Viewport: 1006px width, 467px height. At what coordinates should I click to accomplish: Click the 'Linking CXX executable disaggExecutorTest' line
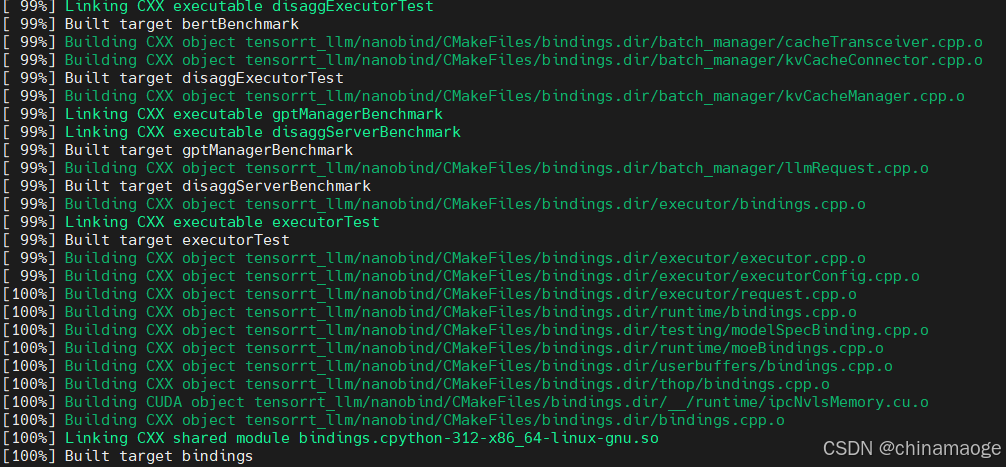(x=218, y=6)
